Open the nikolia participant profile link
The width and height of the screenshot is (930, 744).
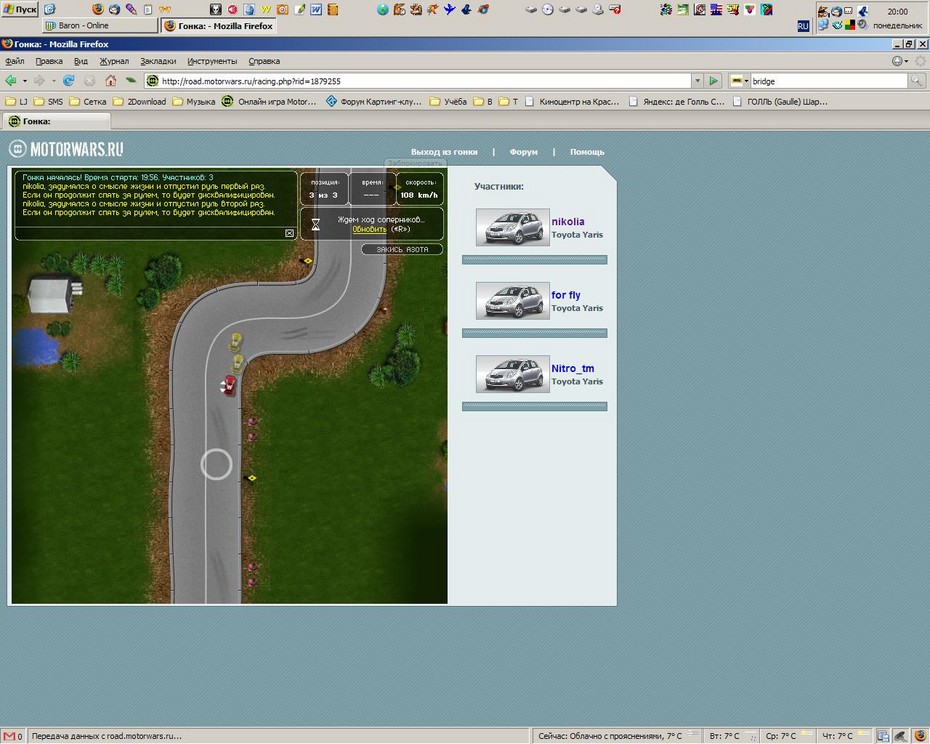click(x=568, y=221)
